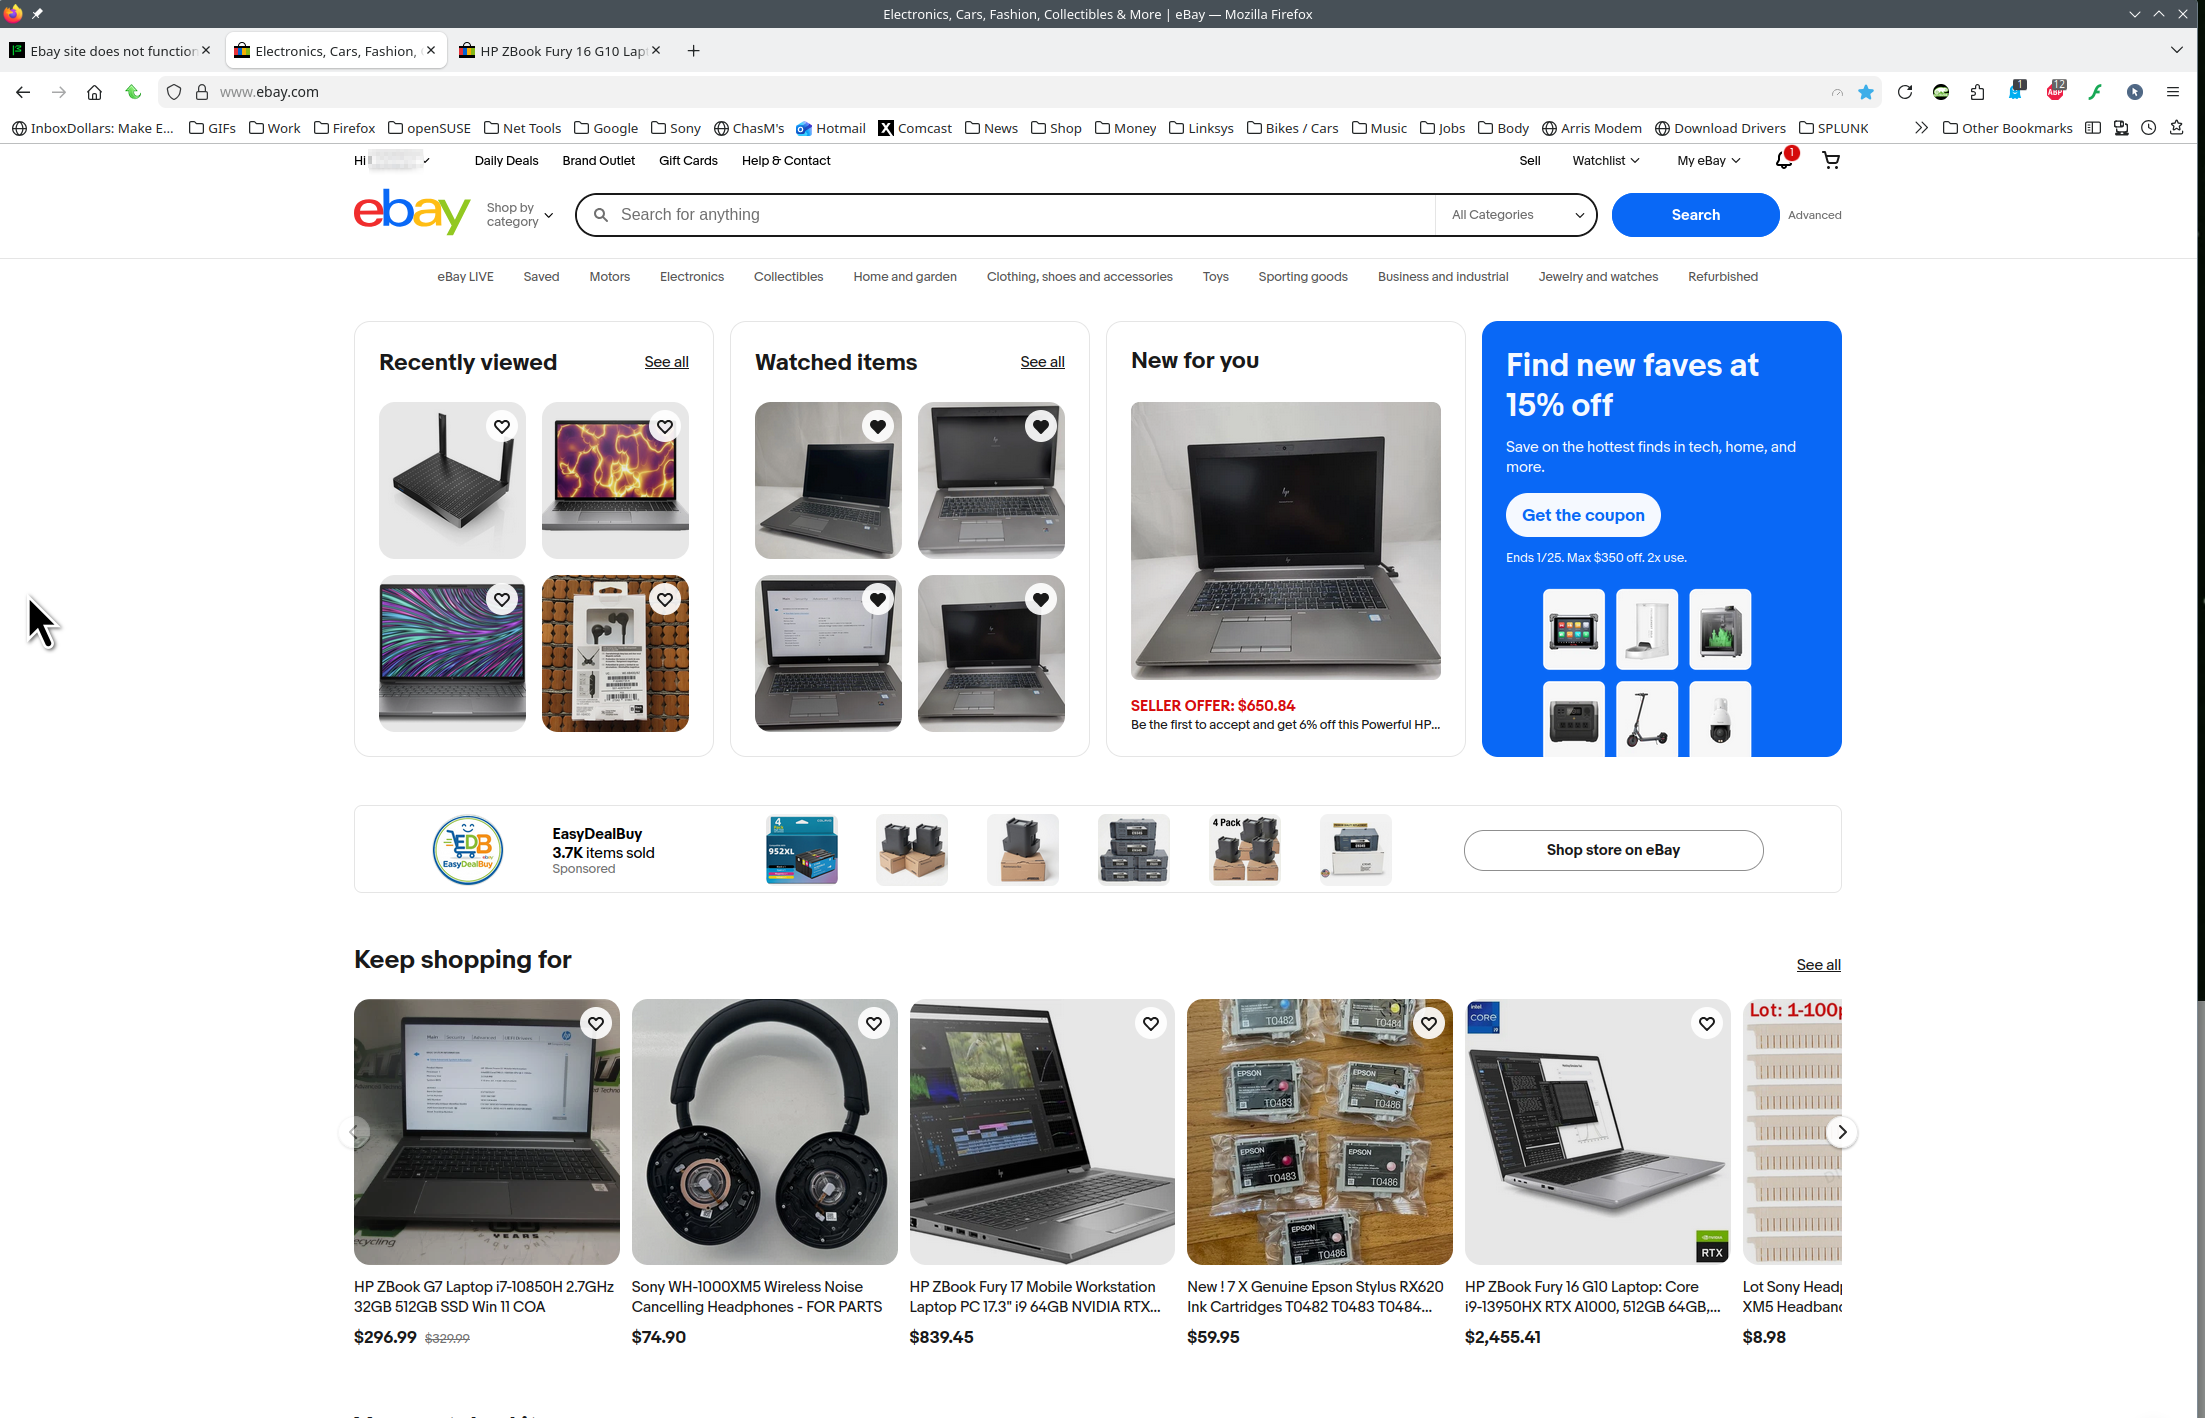Click the eBay logo
Screen dimensions: 2205x1418
(x=411, y=213)
